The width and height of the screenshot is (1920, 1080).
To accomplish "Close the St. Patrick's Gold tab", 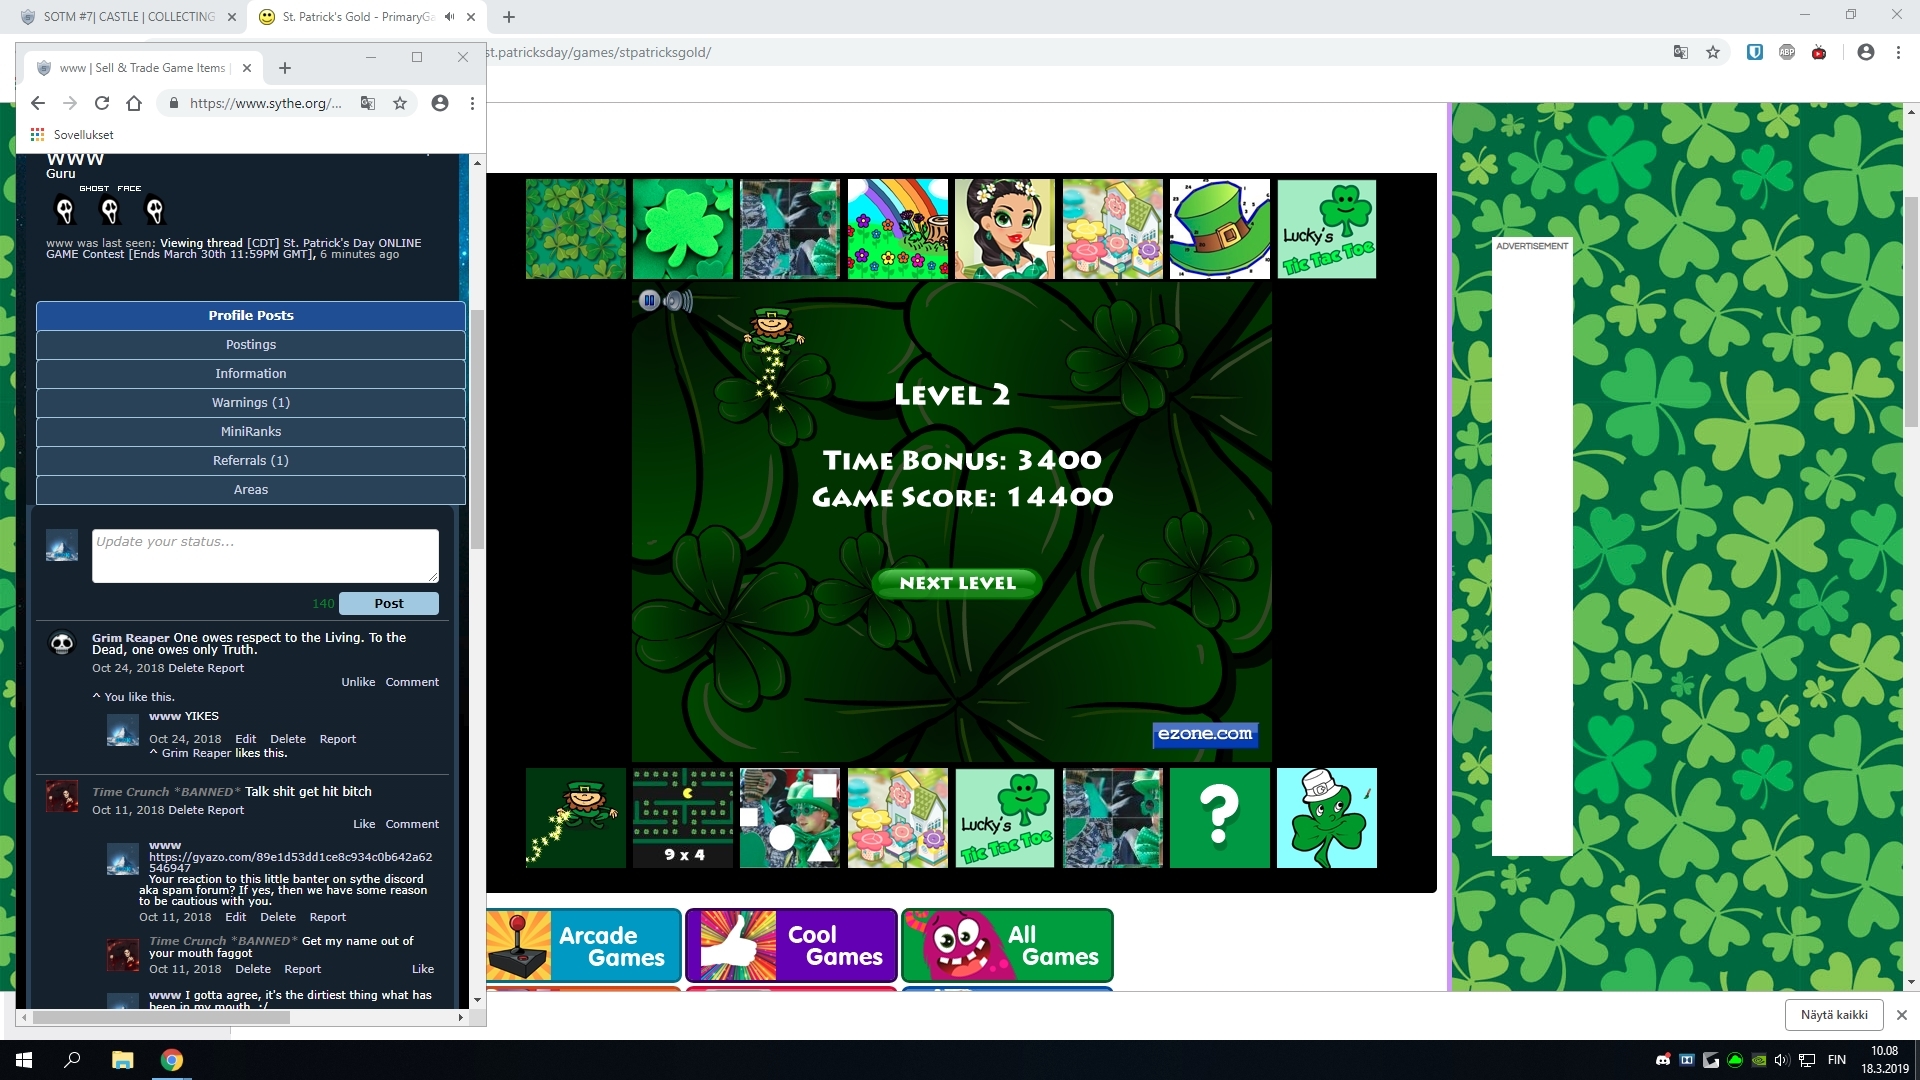I will click(x=471, y=17).
